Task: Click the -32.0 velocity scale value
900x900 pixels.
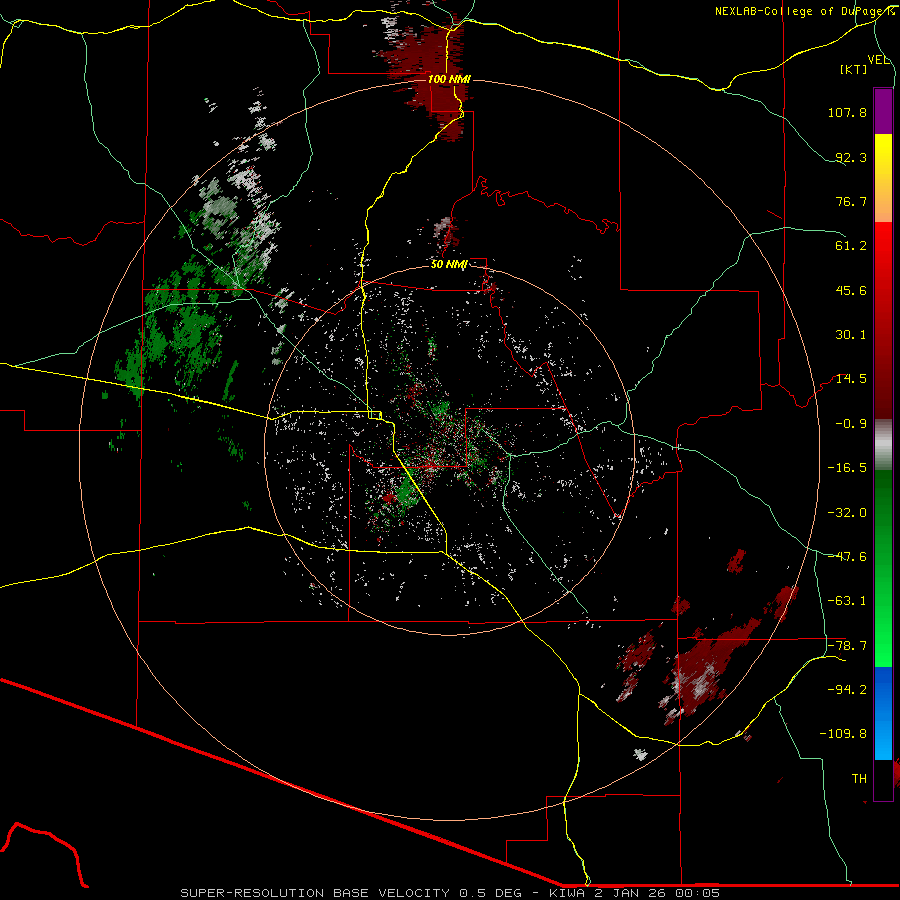Action: click(847, 513)
